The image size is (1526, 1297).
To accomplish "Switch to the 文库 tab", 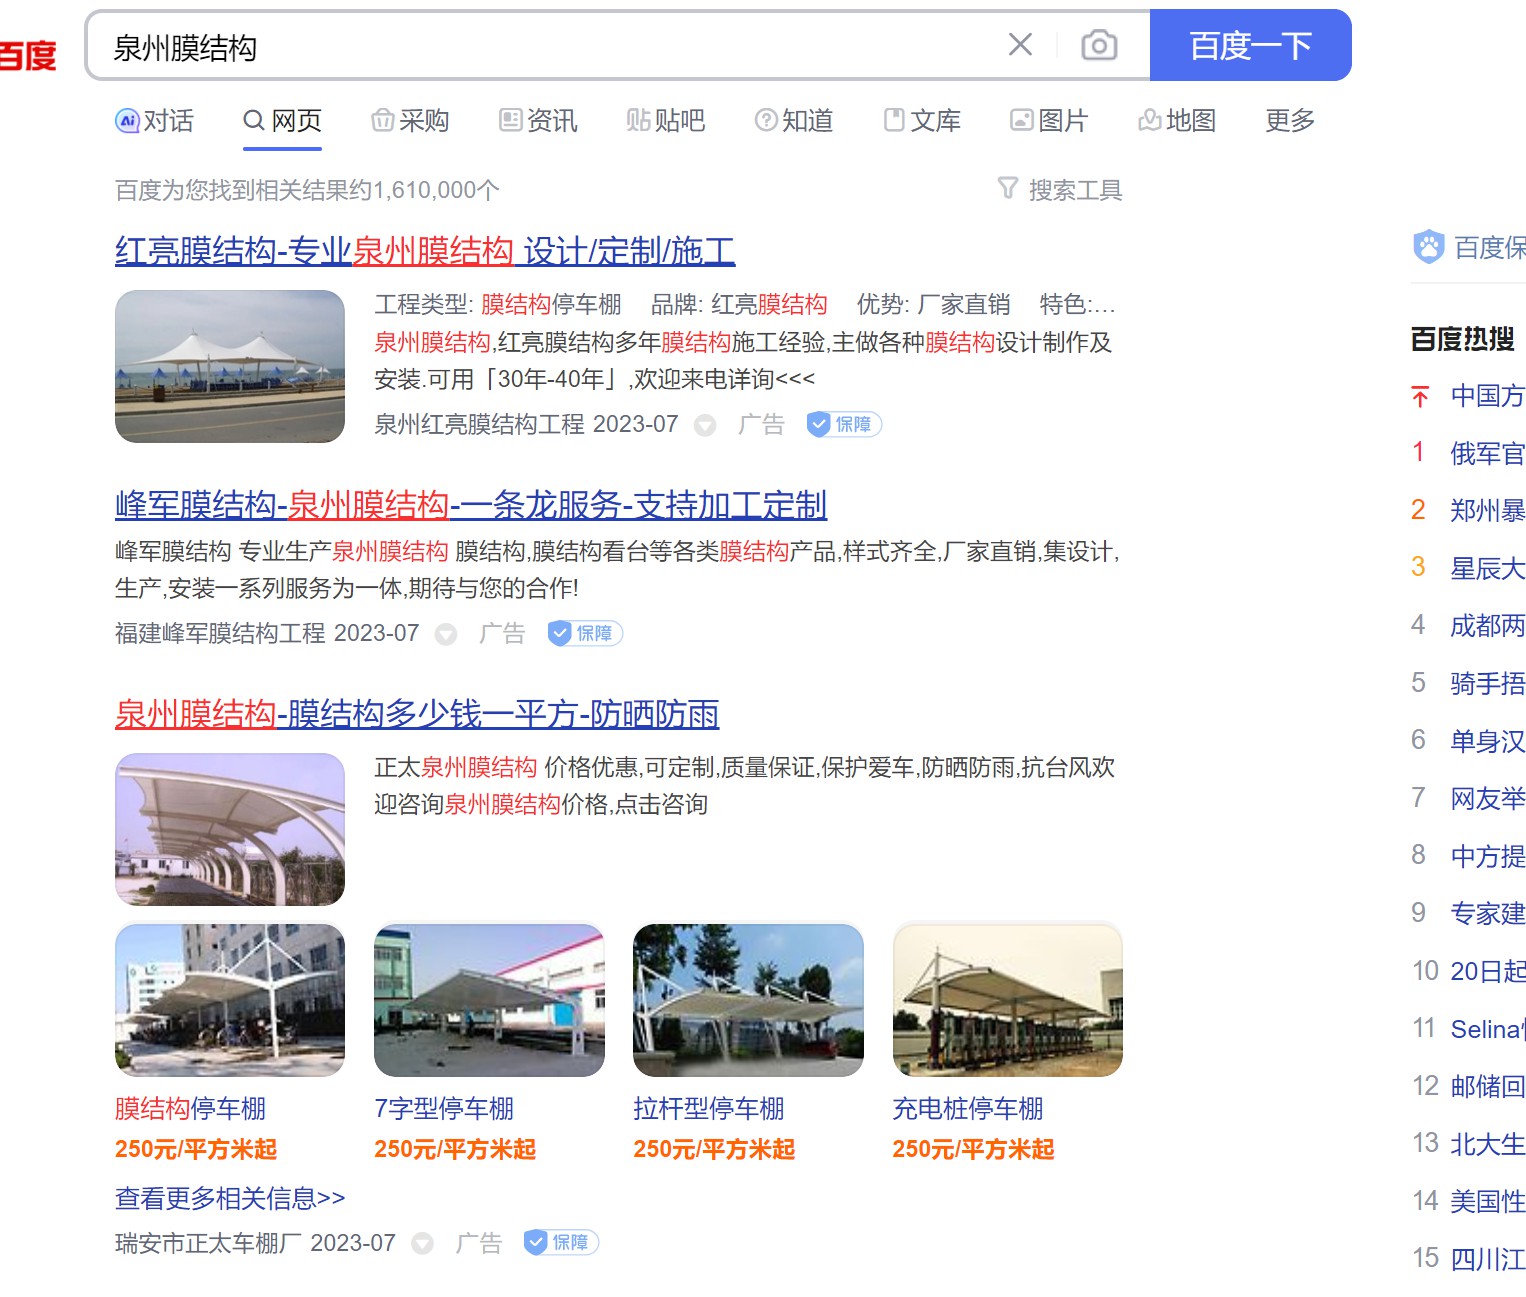I will click(x=922, y=121).
